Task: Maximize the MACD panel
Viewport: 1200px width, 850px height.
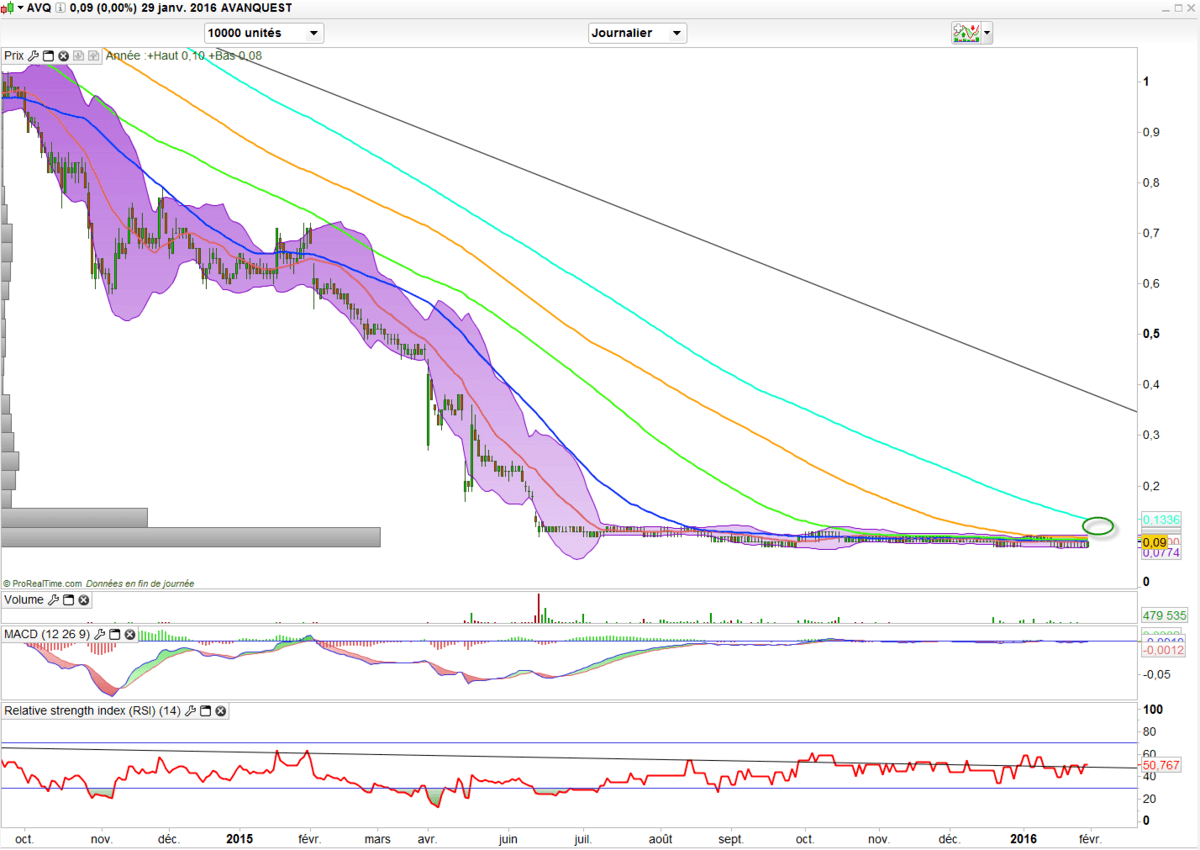Action: tap(114, 634)
